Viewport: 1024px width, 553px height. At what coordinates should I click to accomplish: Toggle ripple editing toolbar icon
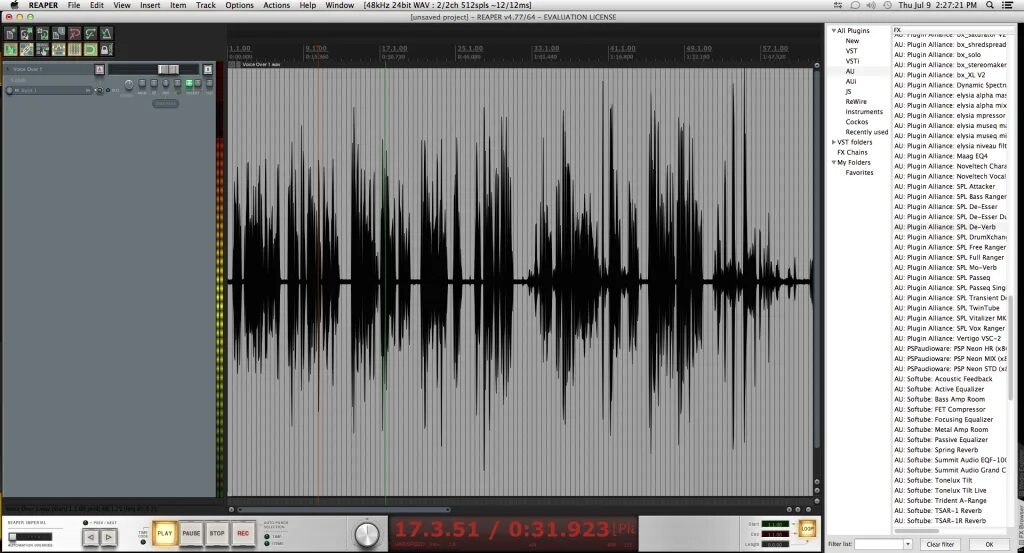pos(42,50)
